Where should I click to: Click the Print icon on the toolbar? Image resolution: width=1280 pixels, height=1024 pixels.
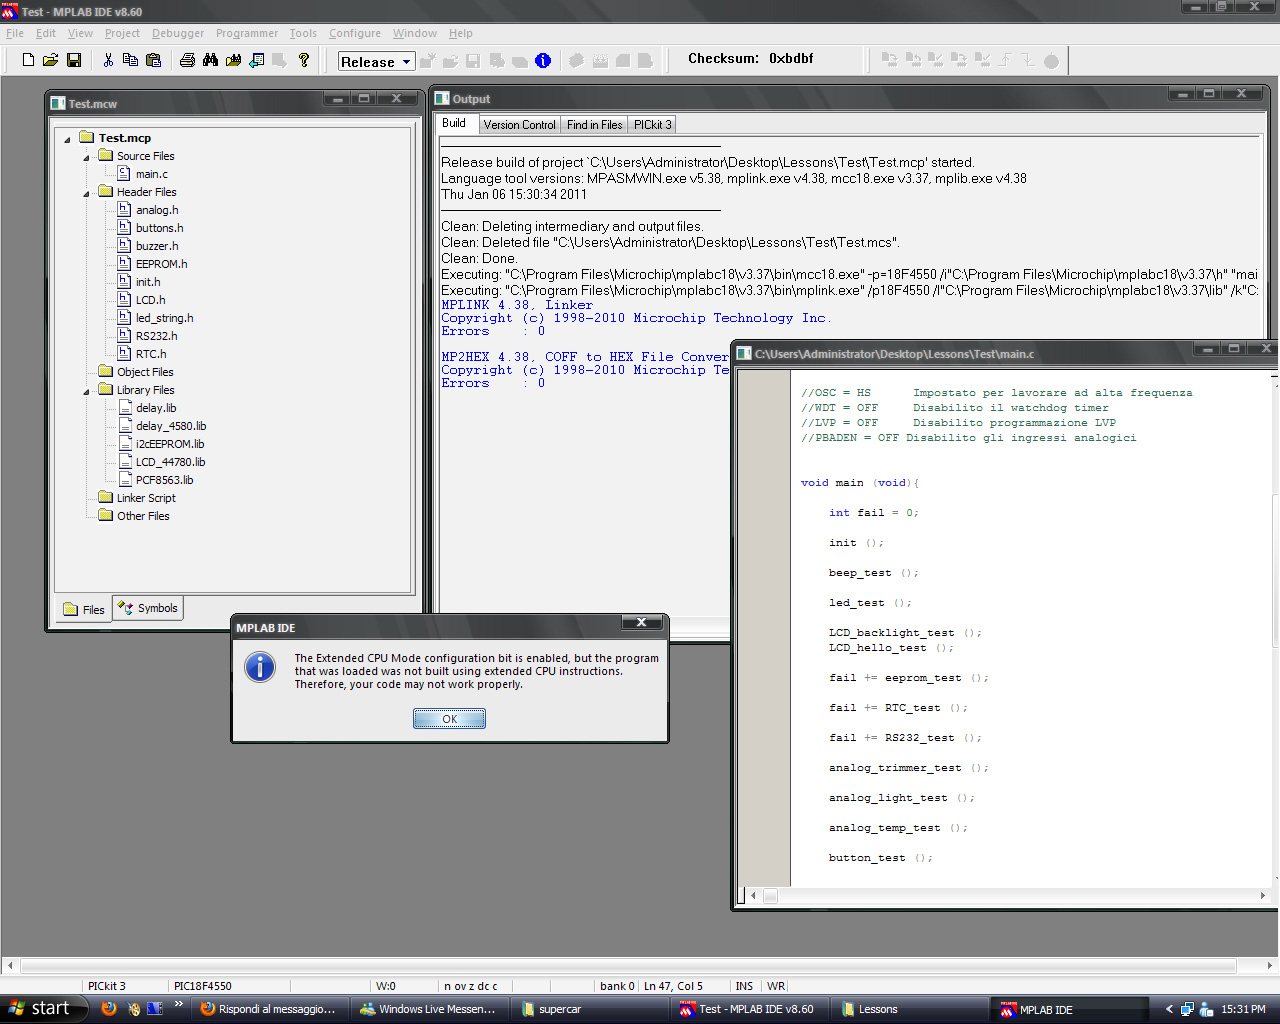point(187,60)
